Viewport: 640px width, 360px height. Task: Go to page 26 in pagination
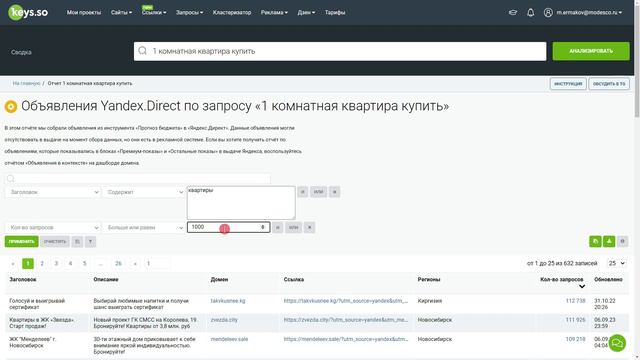[118, 264]
